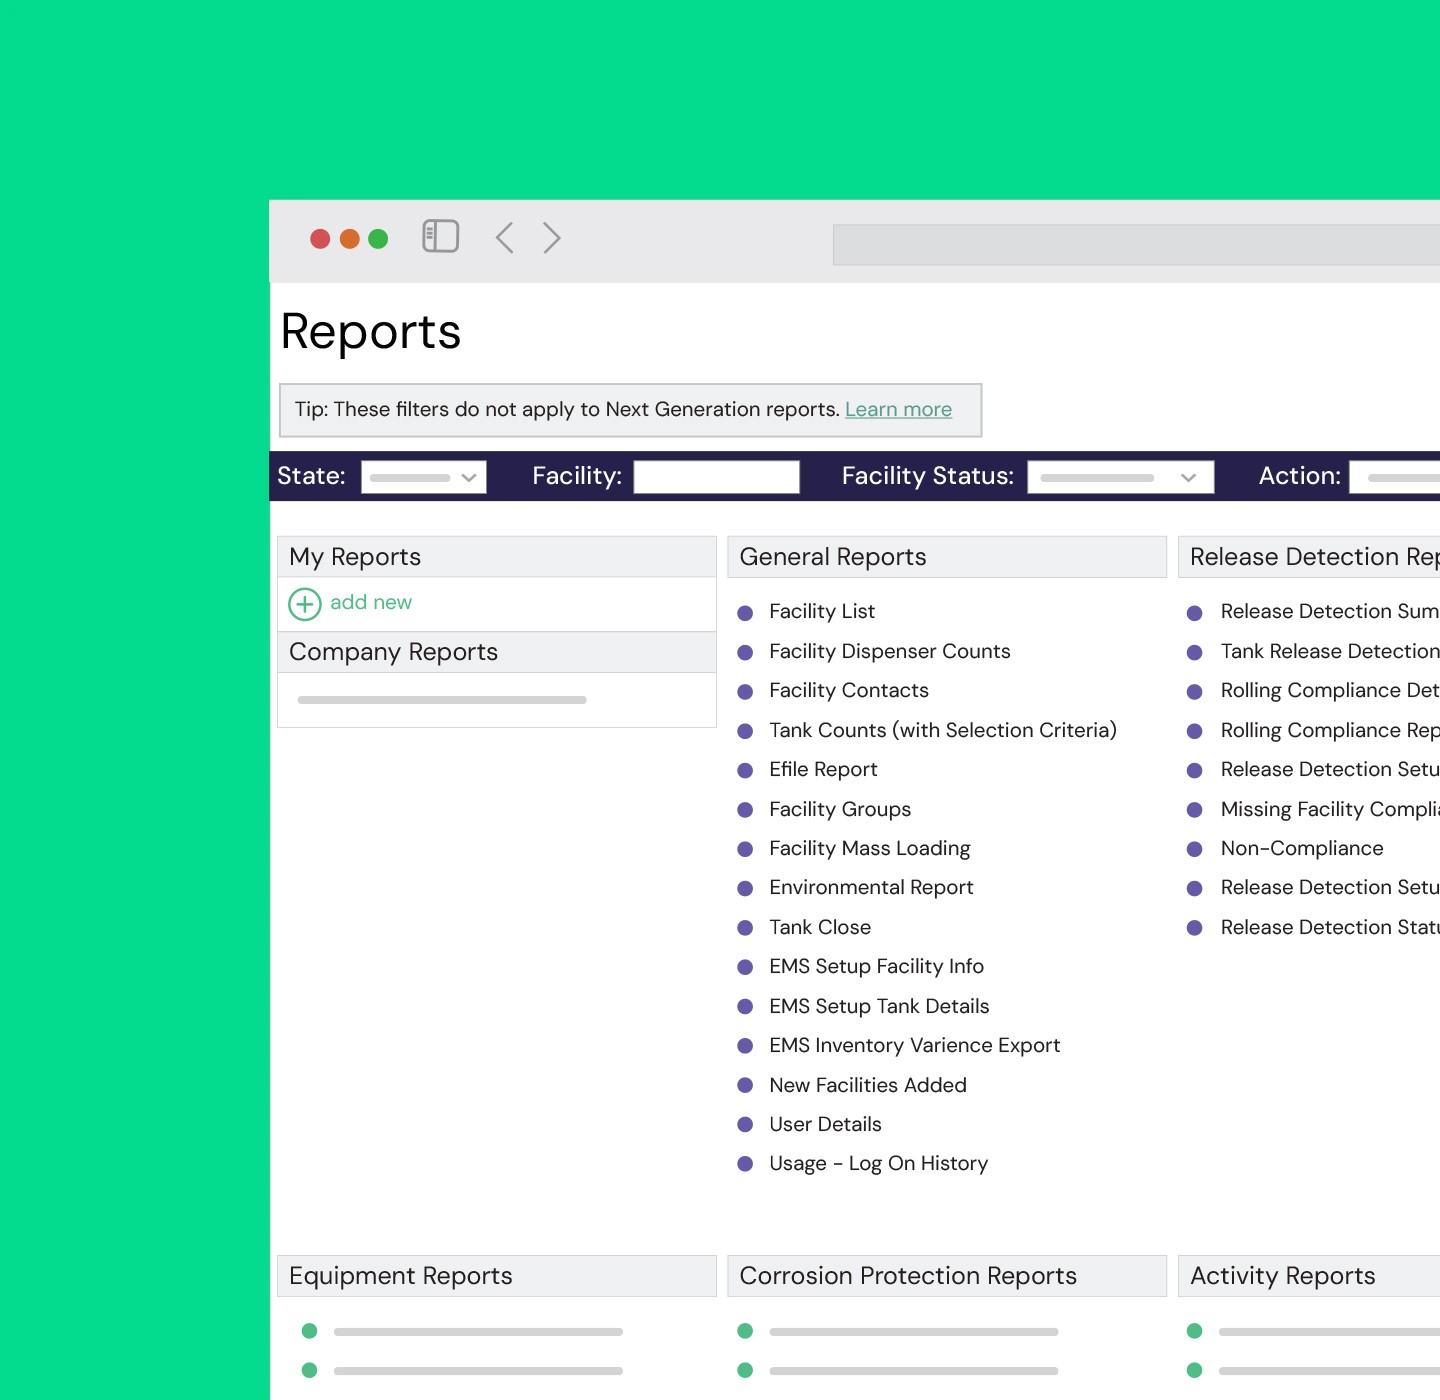Open Facility Dispenser Counts report
Viewport: 1440px width, 1400px height.
coord(890,651)
